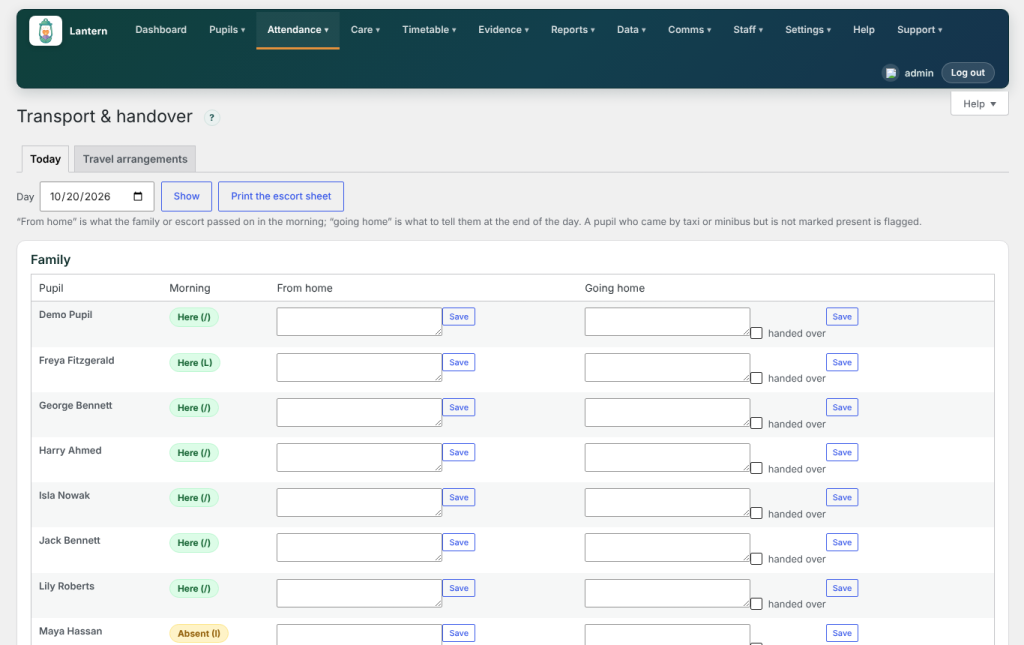Click Isla Nowak's Going home text box
This screenshot has width=1024, height=645.
tap(667, 503)
